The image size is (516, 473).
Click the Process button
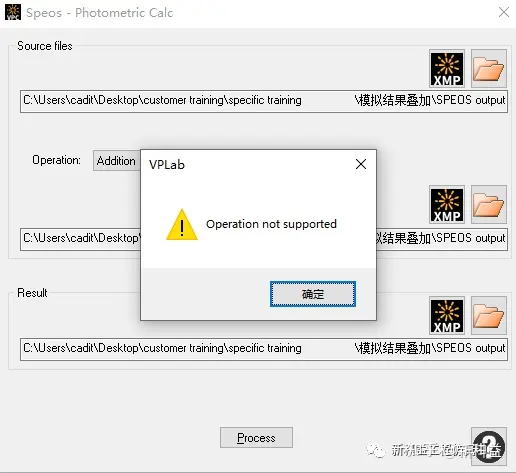(256, 437)
